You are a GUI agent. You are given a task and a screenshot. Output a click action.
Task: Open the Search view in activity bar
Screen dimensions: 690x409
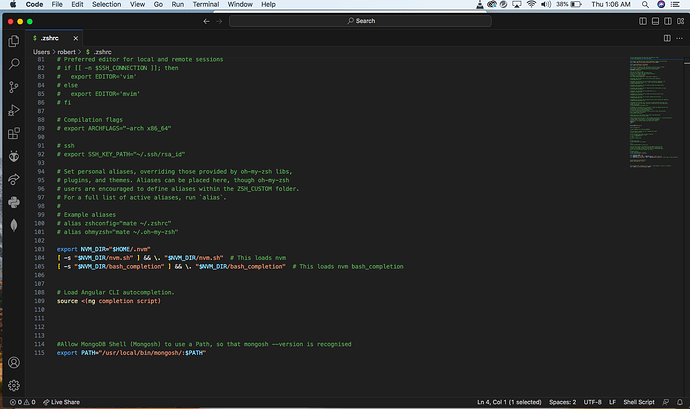[x=14, y=64]
